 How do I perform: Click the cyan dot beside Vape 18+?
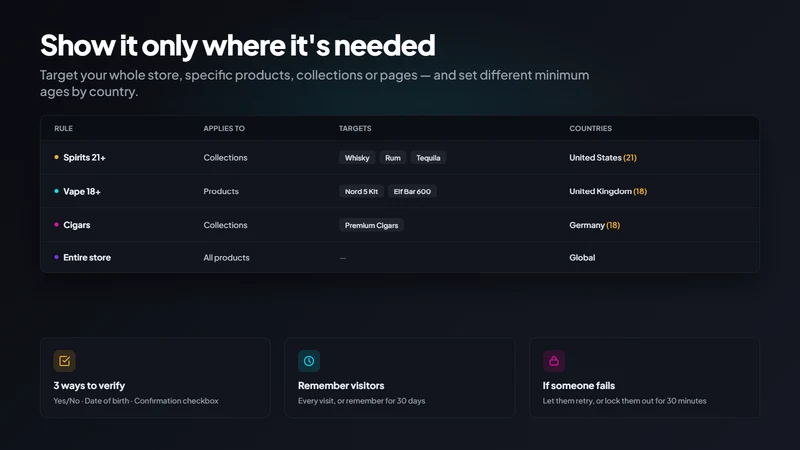[x=56, y=191]
